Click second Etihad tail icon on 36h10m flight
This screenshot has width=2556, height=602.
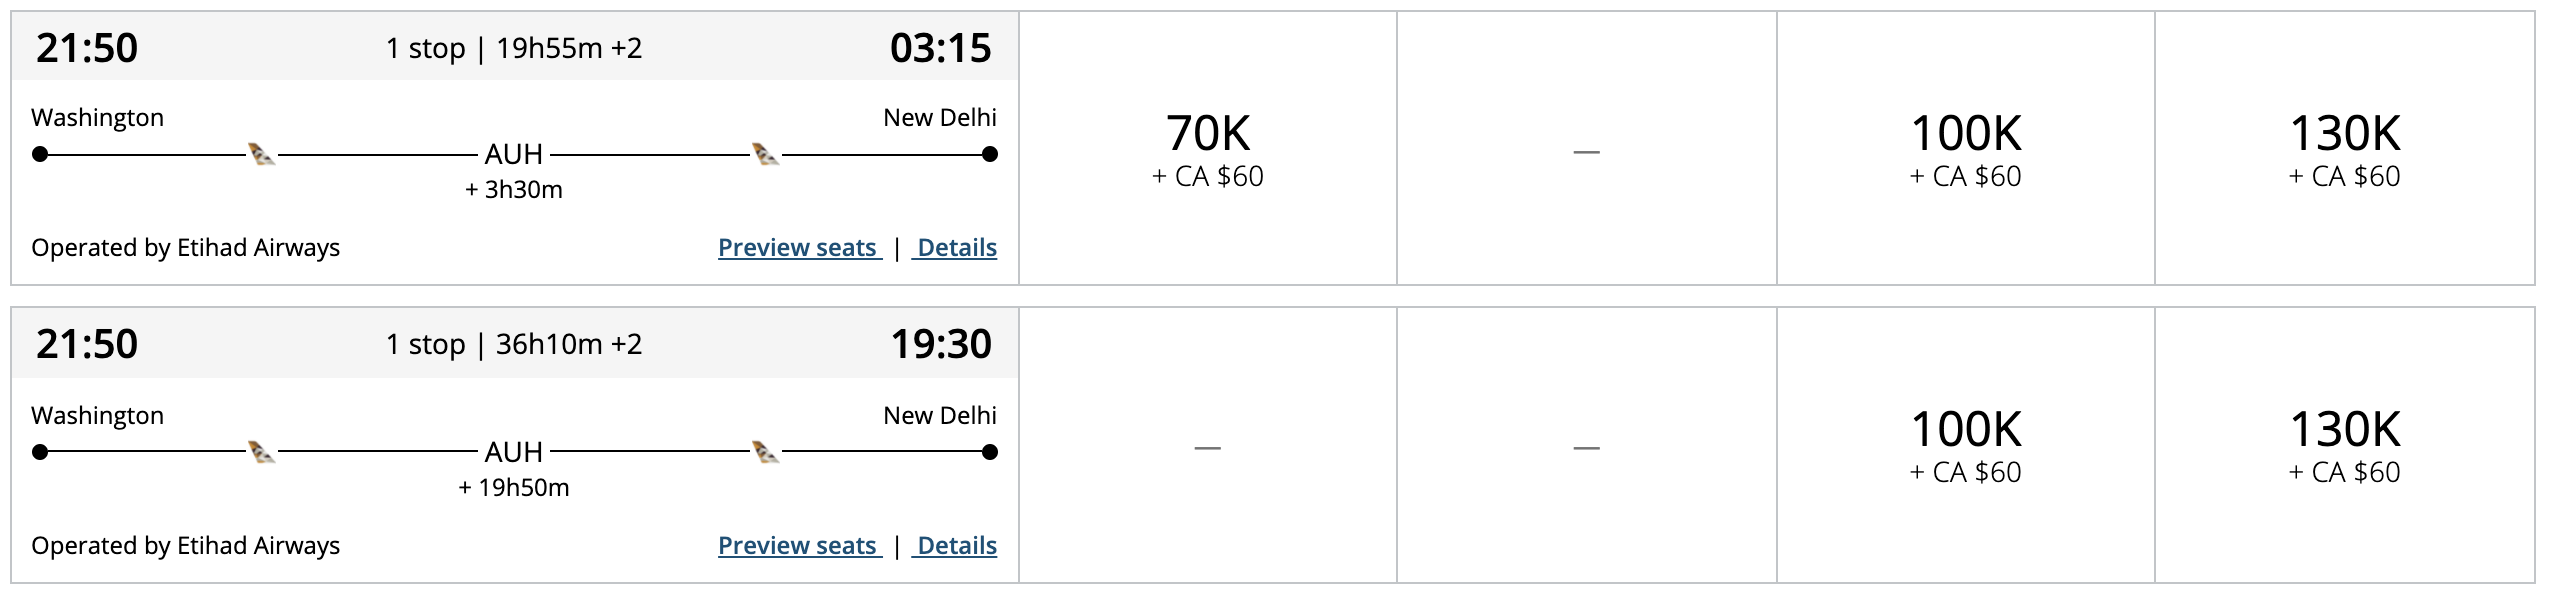(765, 452)
